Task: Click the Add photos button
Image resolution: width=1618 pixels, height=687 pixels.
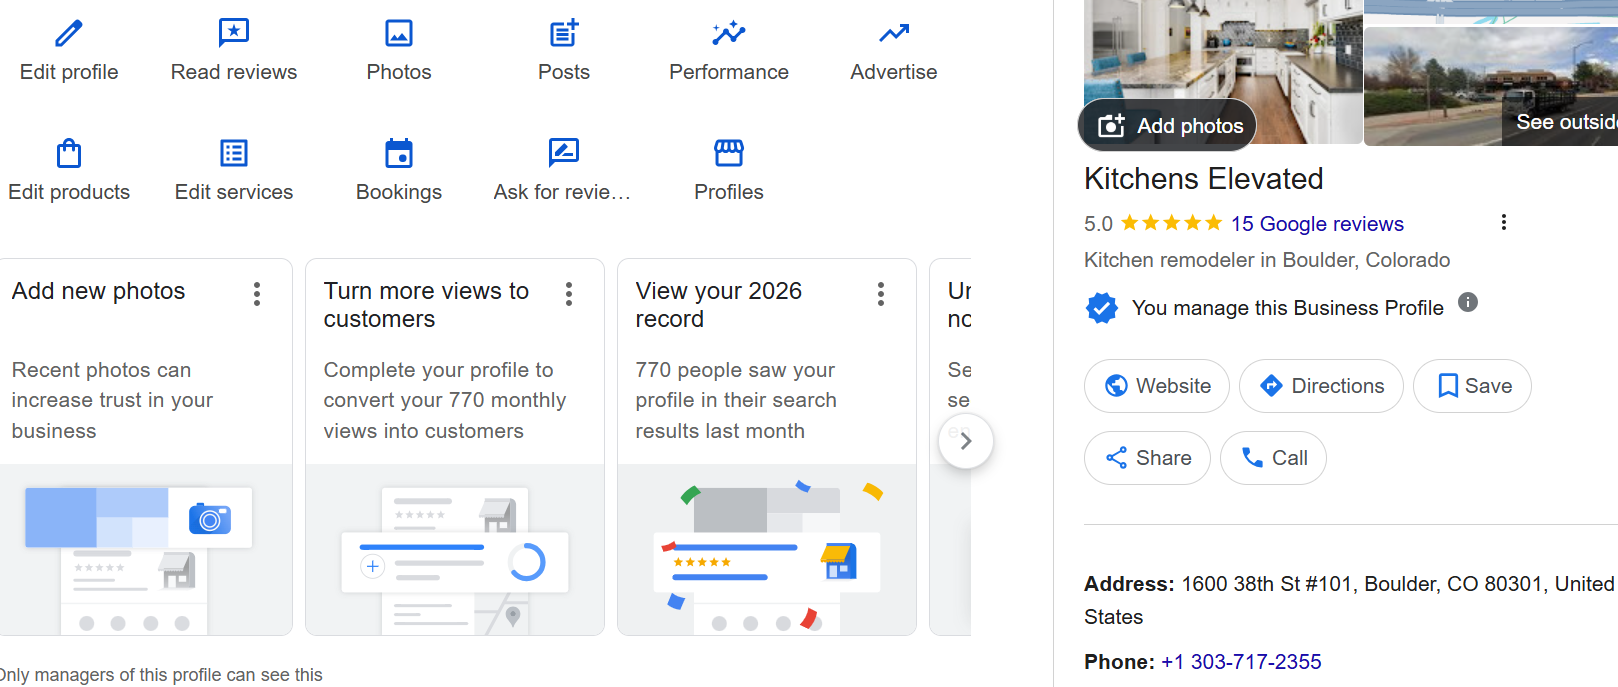Action: (1168, 126)
